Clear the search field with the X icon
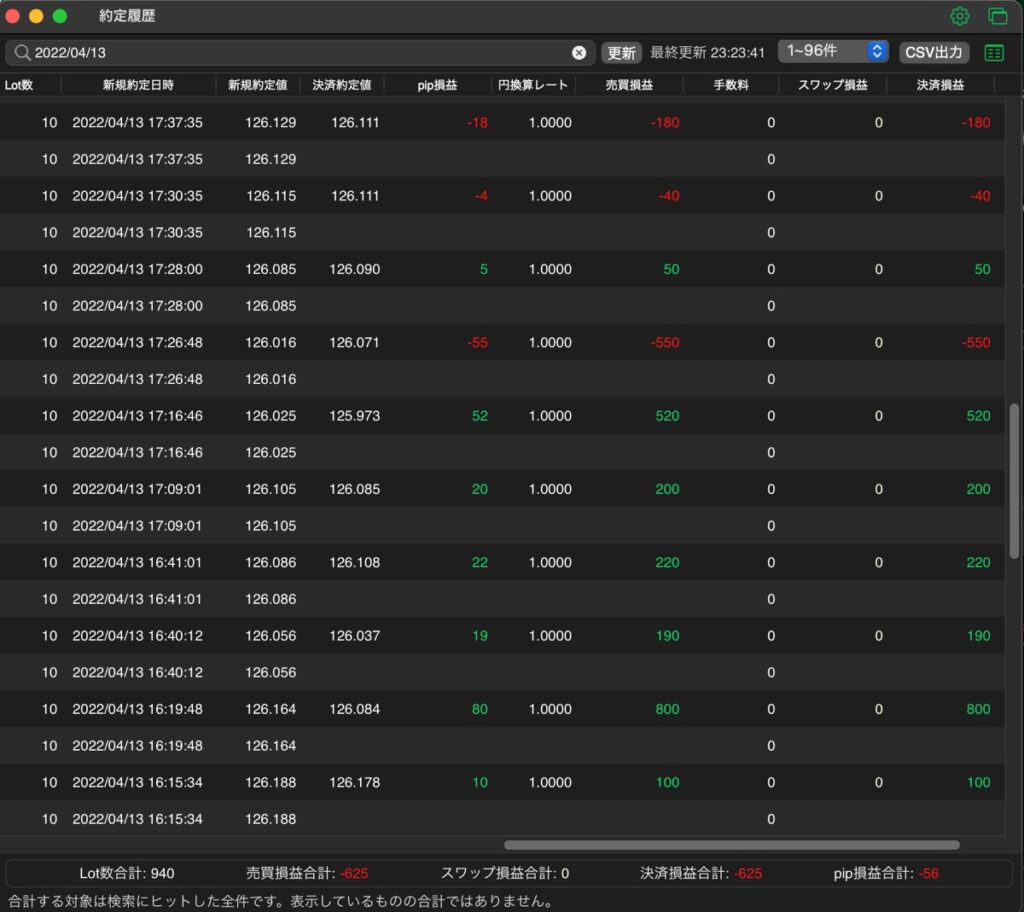The height and width of the screenshot is (912, 1024). pos(579,53)
